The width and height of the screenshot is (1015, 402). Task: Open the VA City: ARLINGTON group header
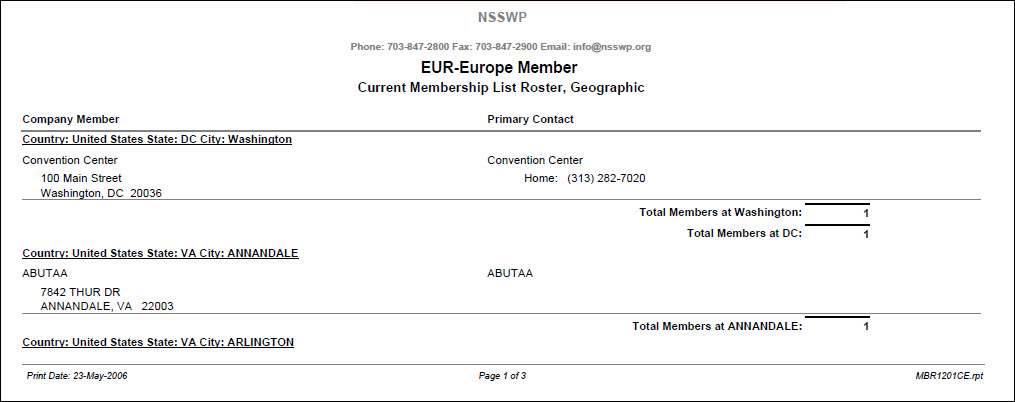158,342
